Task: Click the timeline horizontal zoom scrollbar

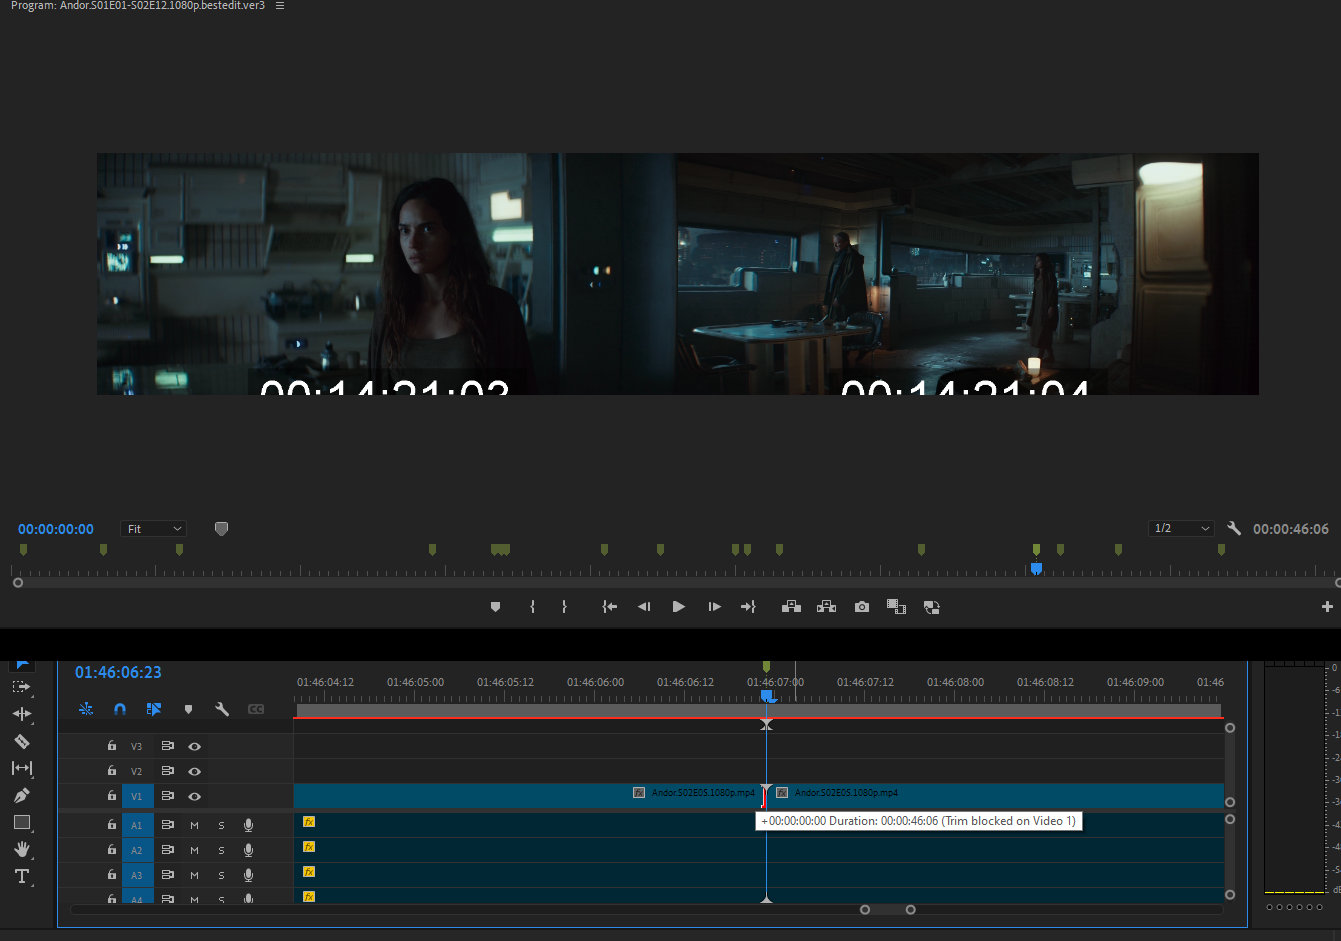Action: click(x=887, y=909)
